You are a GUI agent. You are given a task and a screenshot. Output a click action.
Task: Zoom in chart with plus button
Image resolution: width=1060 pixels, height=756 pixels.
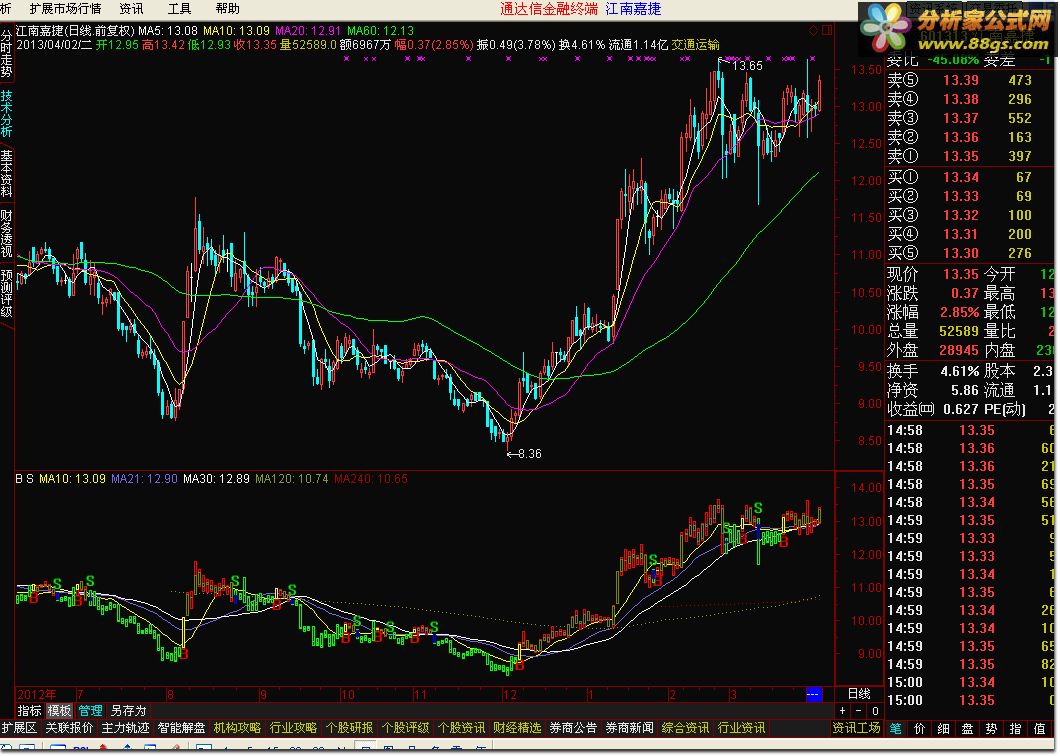click(842, 711)
